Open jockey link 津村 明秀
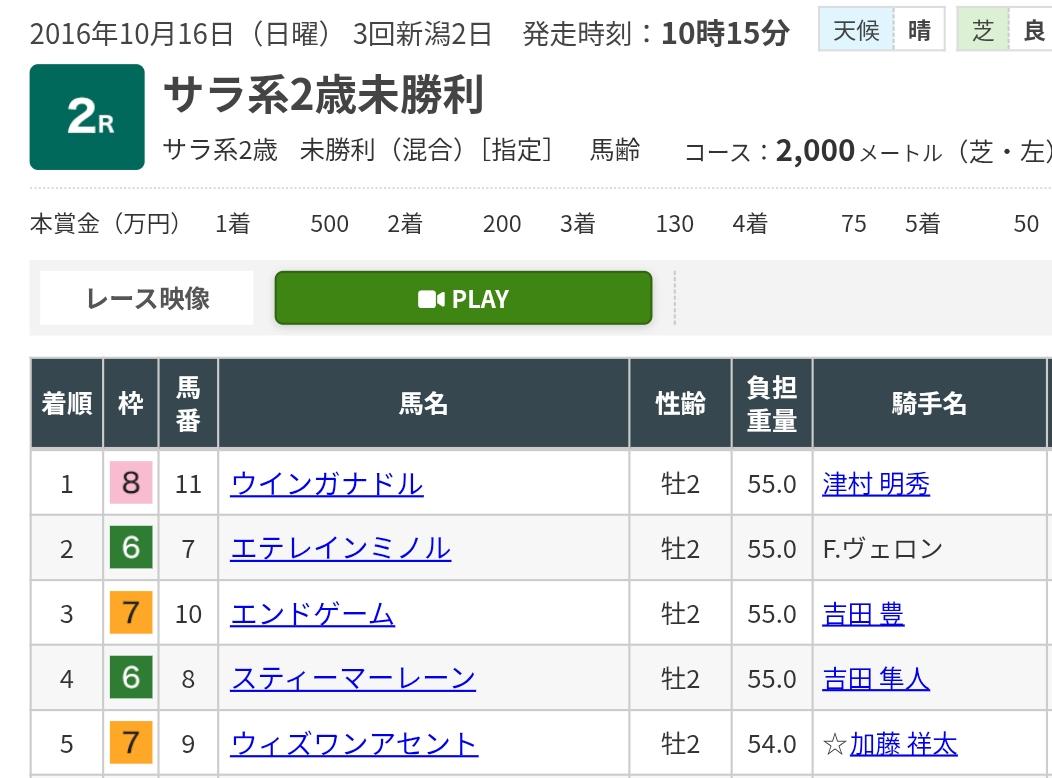The width and height of the screenshot is (1052, 778). (876, 484)
